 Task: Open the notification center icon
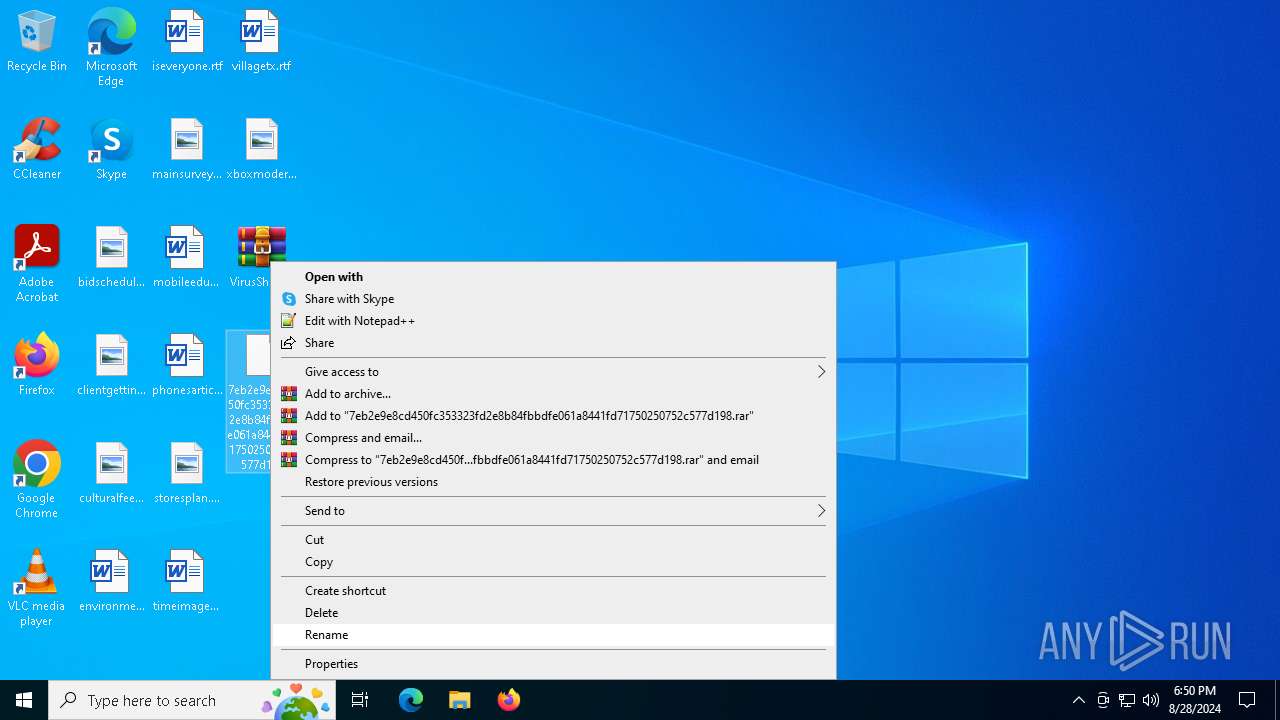click(x=1247, y=700)
